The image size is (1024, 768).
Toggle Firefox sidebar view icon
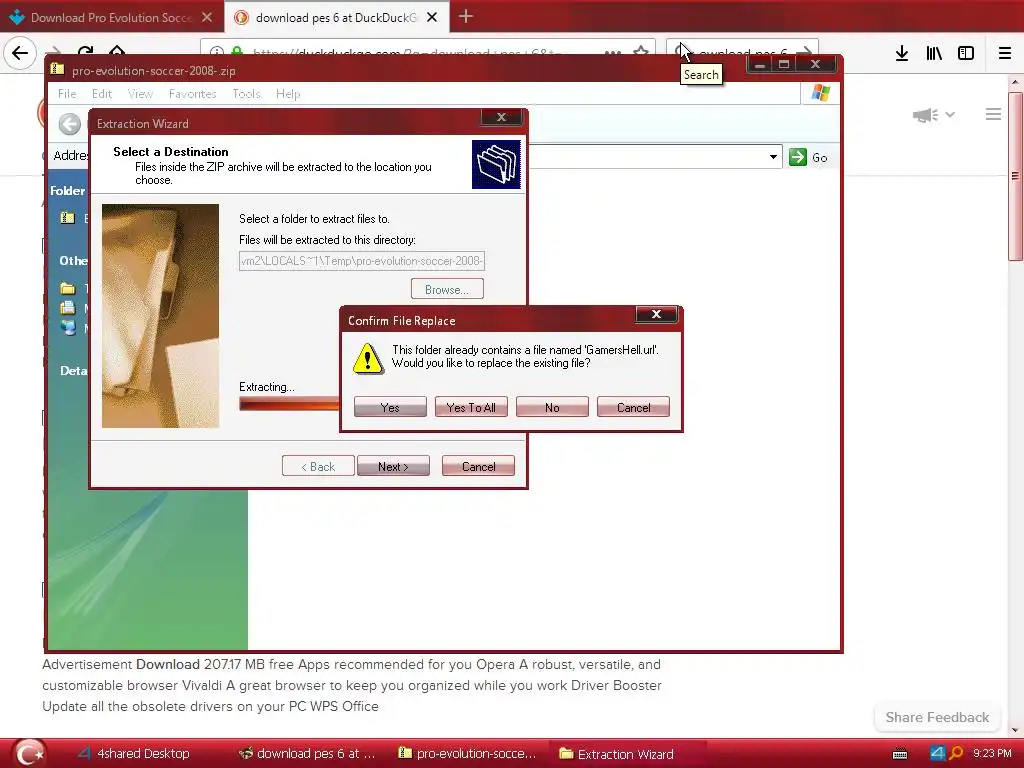(x=966, y=53)
